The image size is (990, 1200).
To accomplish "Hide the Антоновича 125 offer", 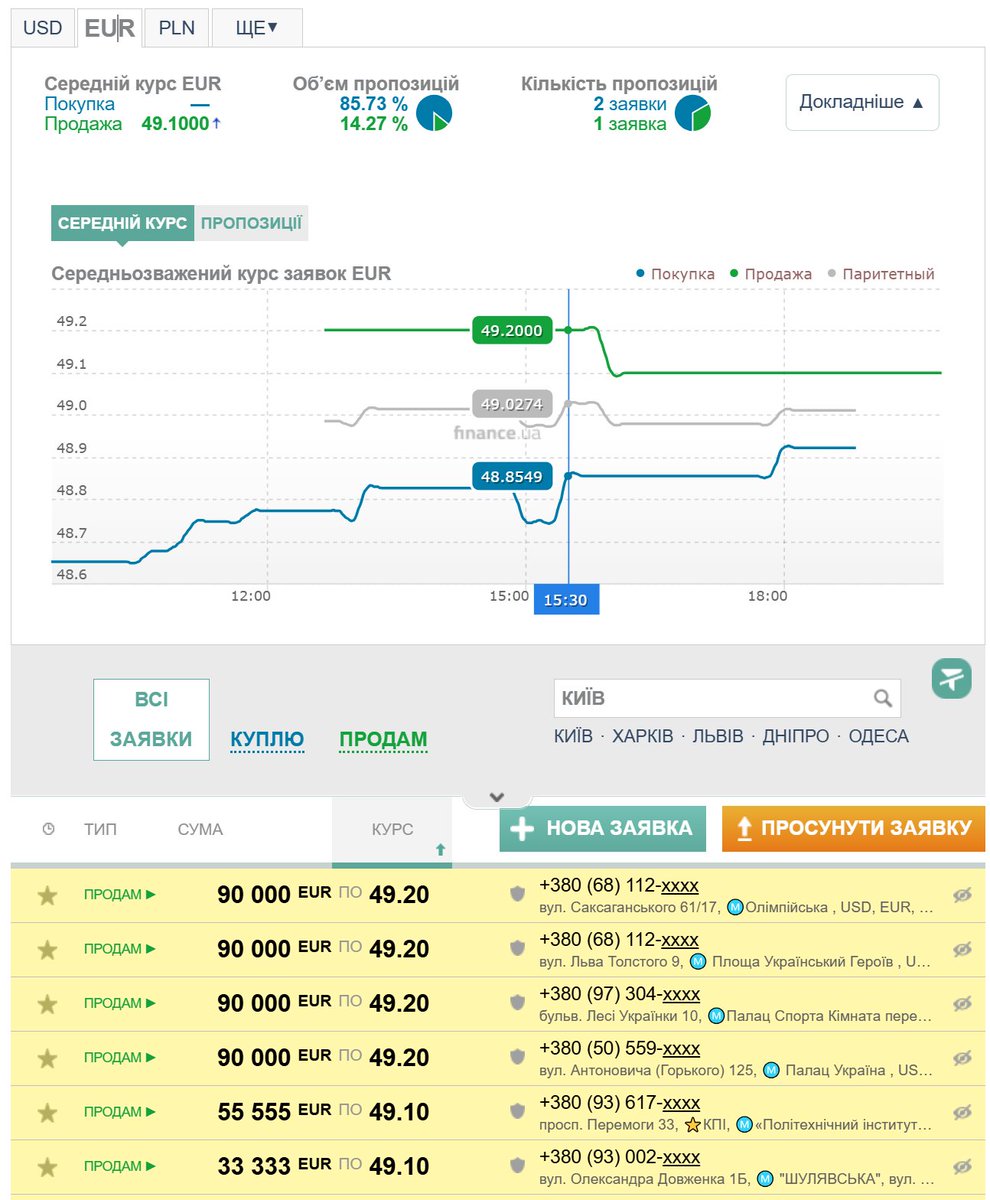I will point(962,1058).
